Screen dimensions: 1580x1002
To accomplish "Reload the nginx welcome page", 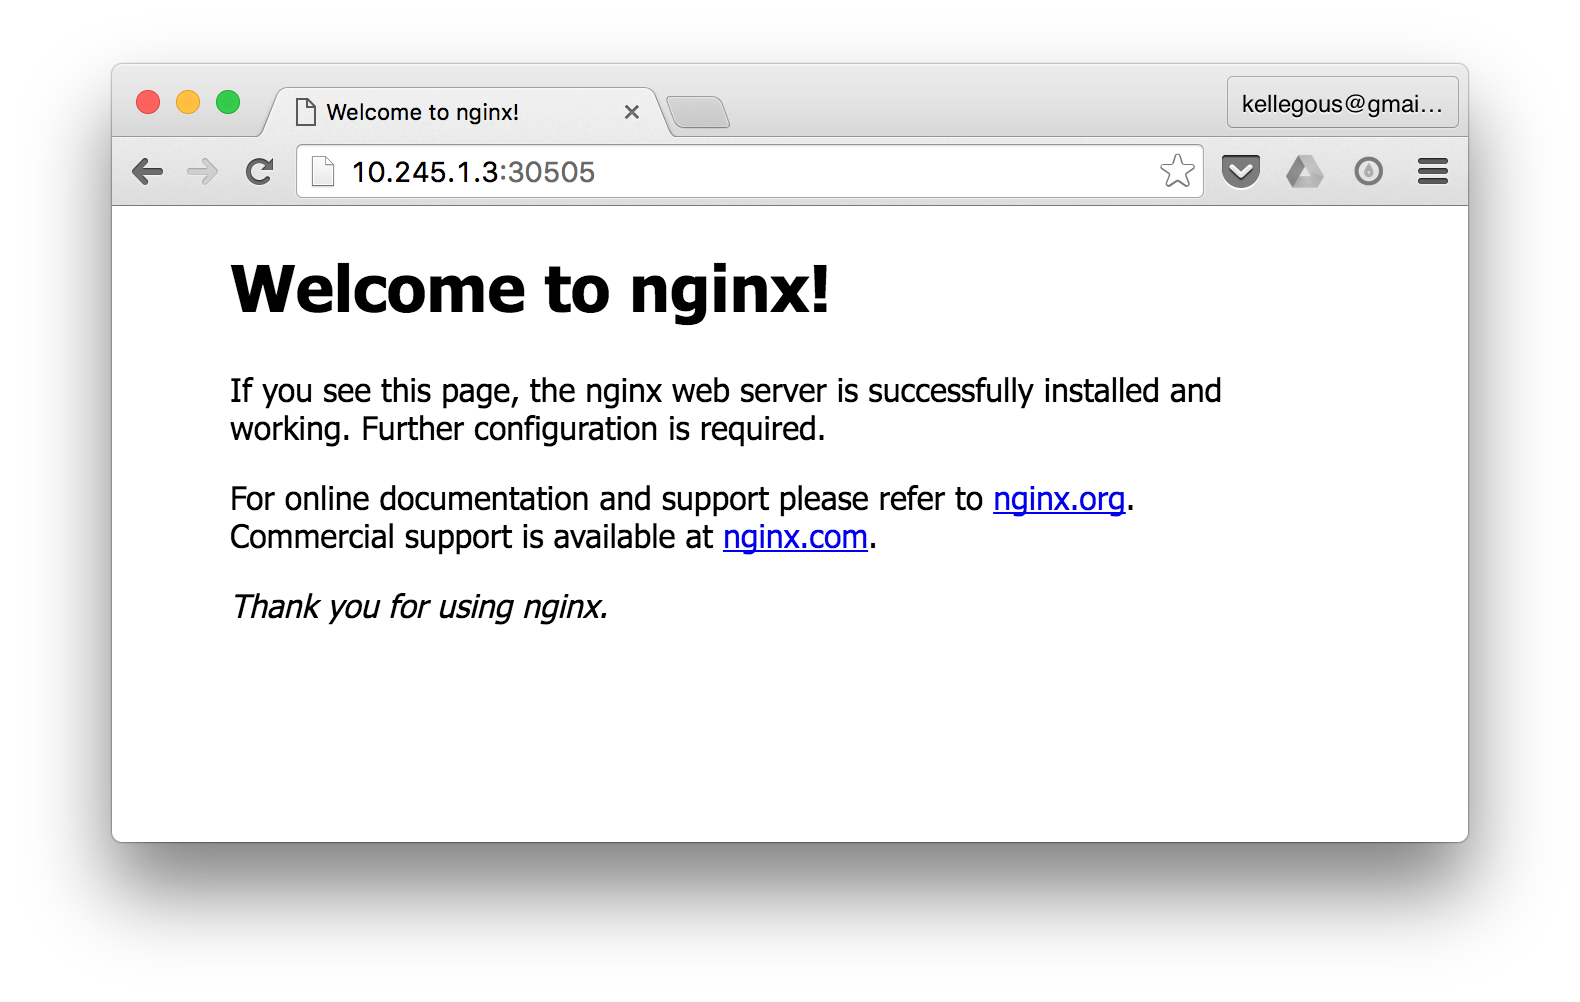I will 260,172.
